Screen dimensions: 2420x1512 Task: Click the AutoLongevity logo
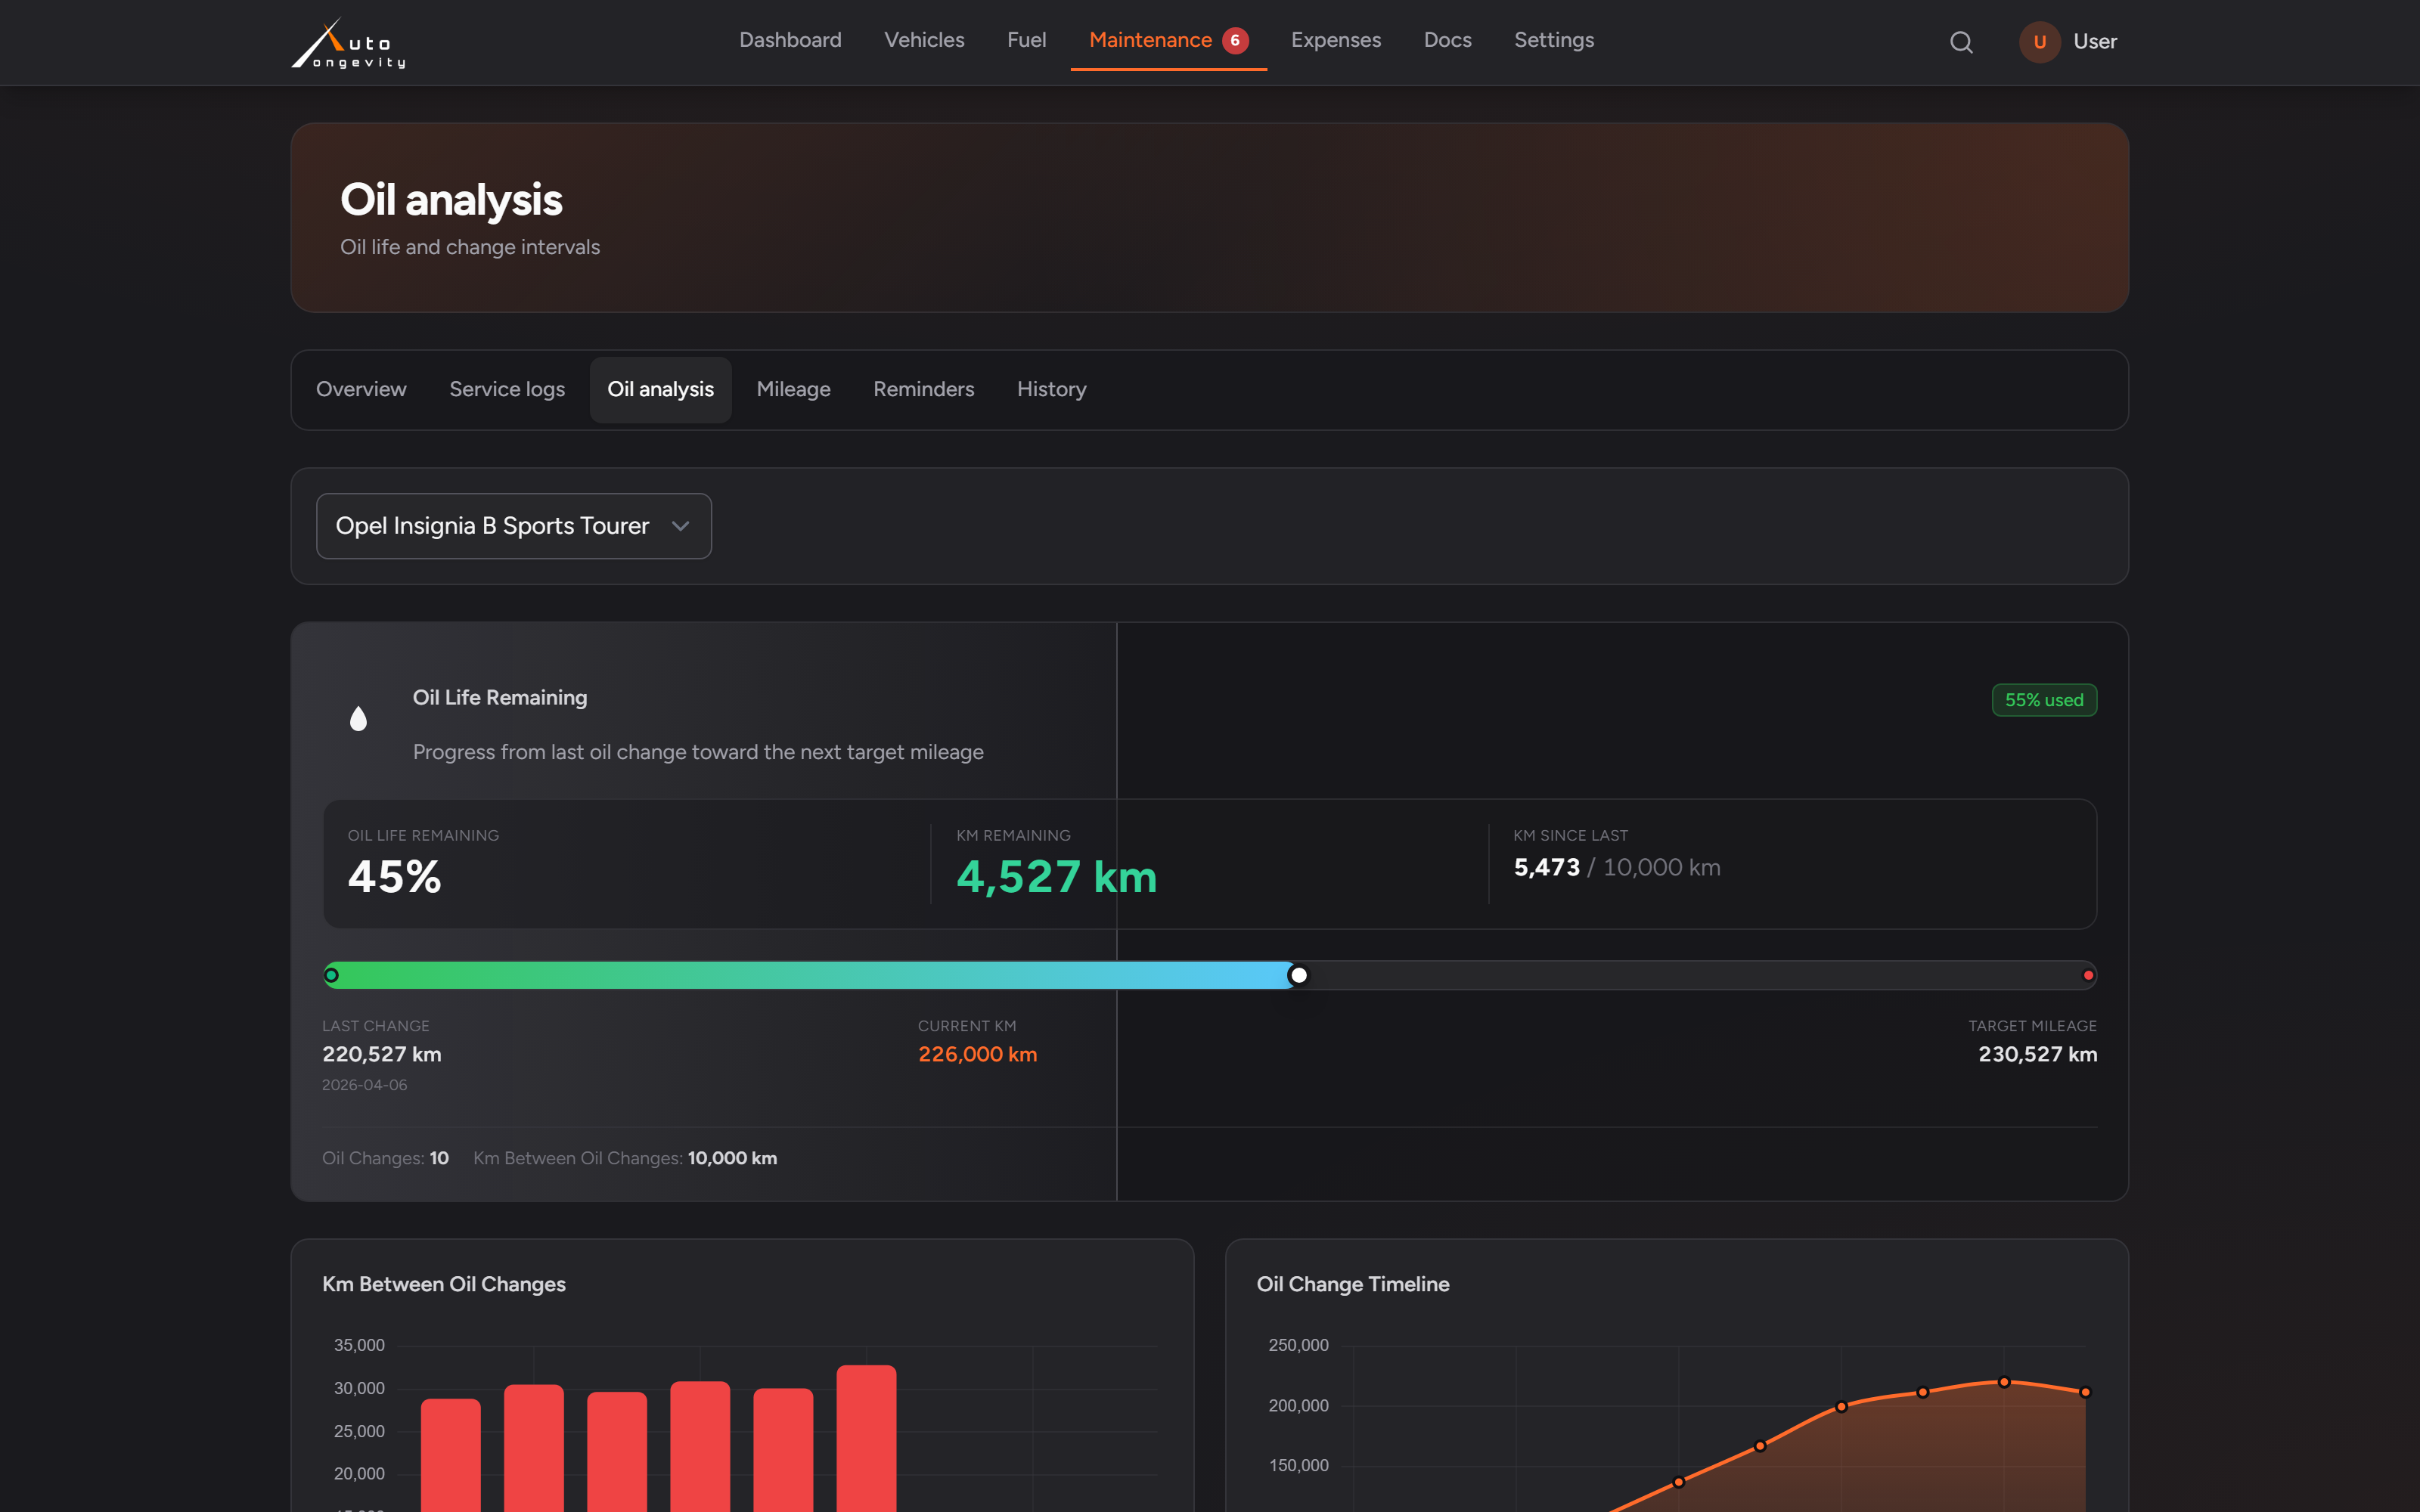pyautogui.click(x=348, y=43)
